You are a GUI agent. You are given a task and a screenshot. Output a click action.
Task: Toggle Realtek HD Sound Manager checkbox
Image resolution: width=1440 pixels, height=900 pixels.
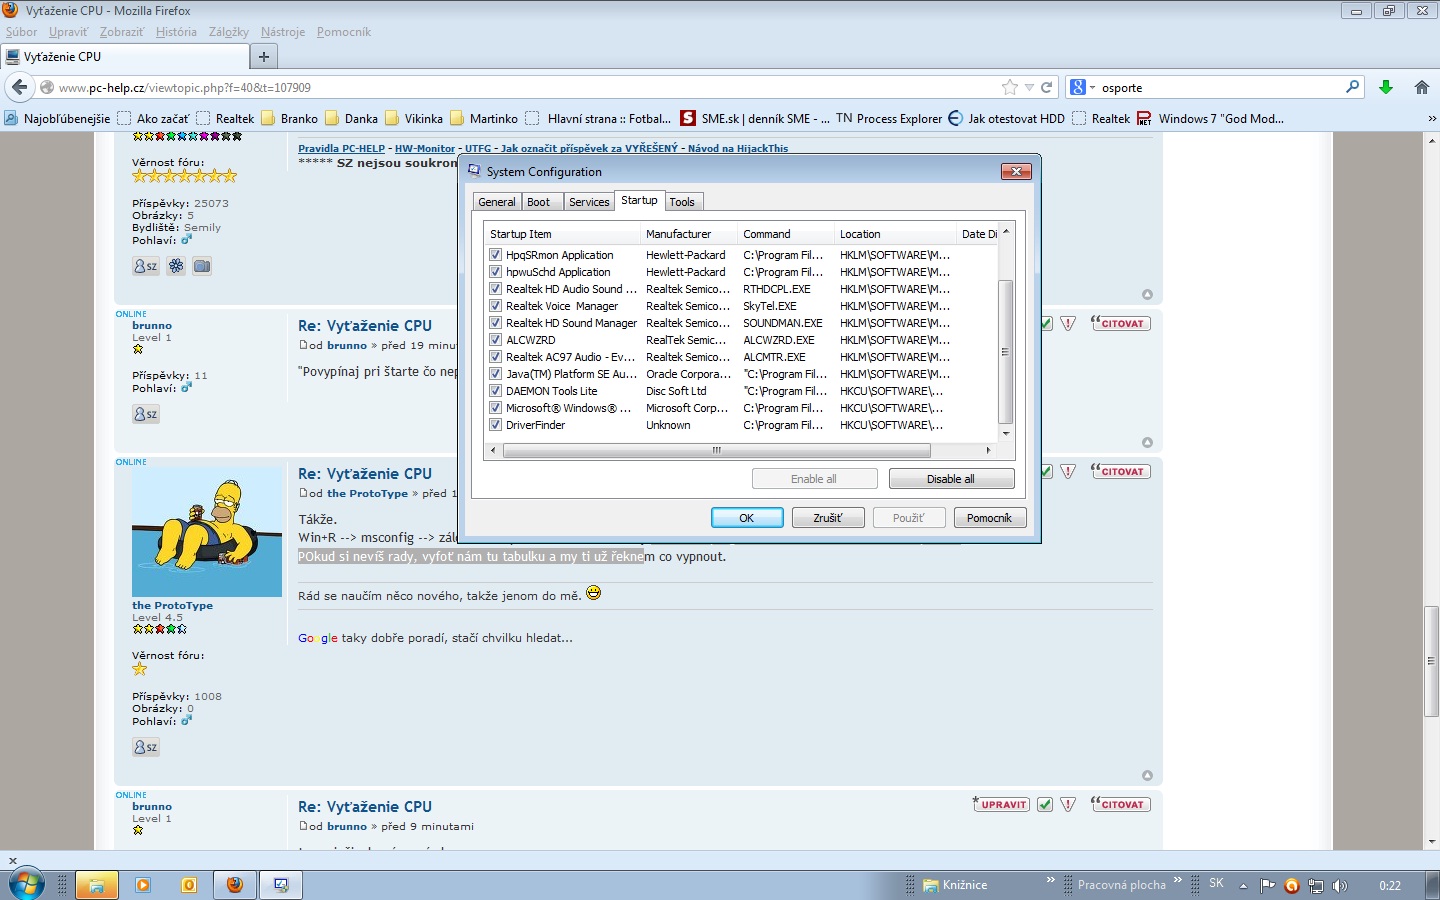click(495, 323)
